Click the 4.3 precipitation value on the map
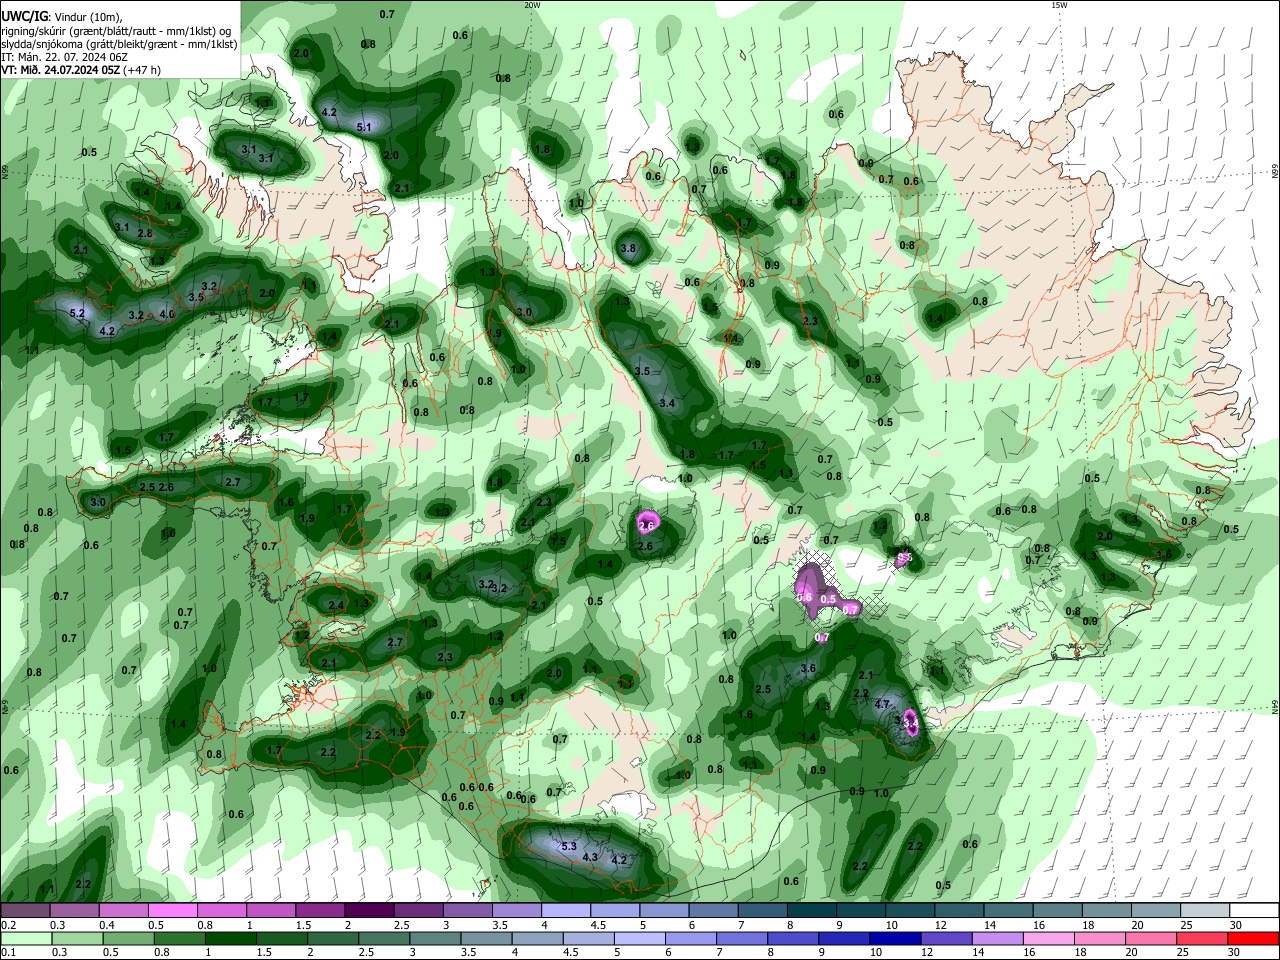The height and width of the screenshot is (960, 1280). click(590, 857)
